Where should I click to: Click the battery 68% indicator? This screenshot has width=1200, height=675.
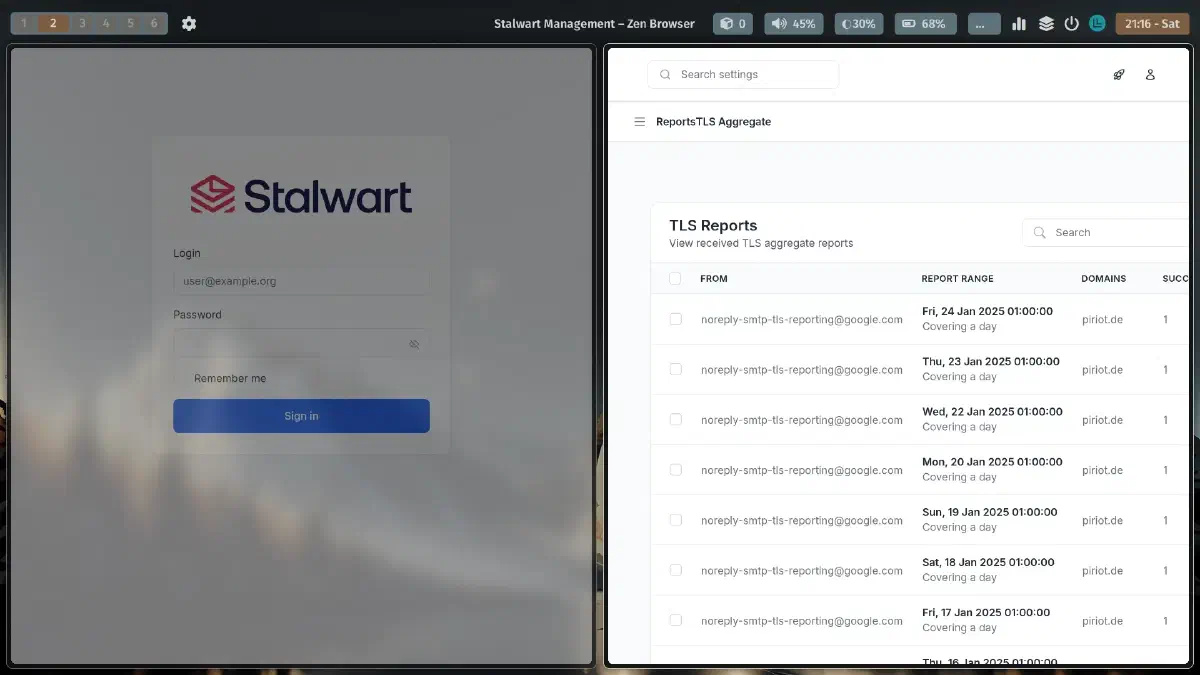(x=925, y=23)
